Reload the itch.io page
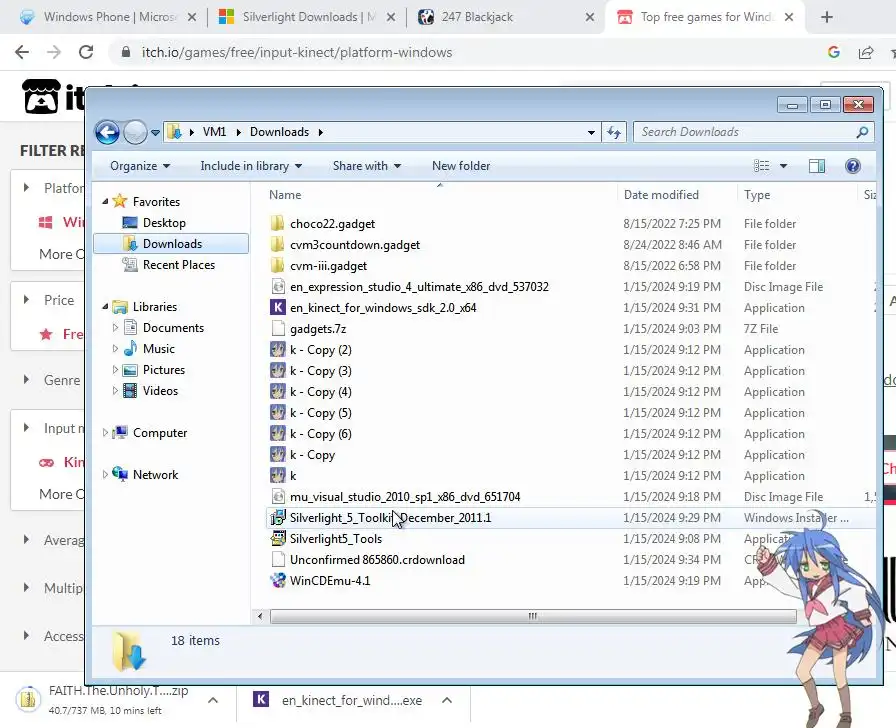896x728 pixels. pyautogui.click(x=86, y=52)
